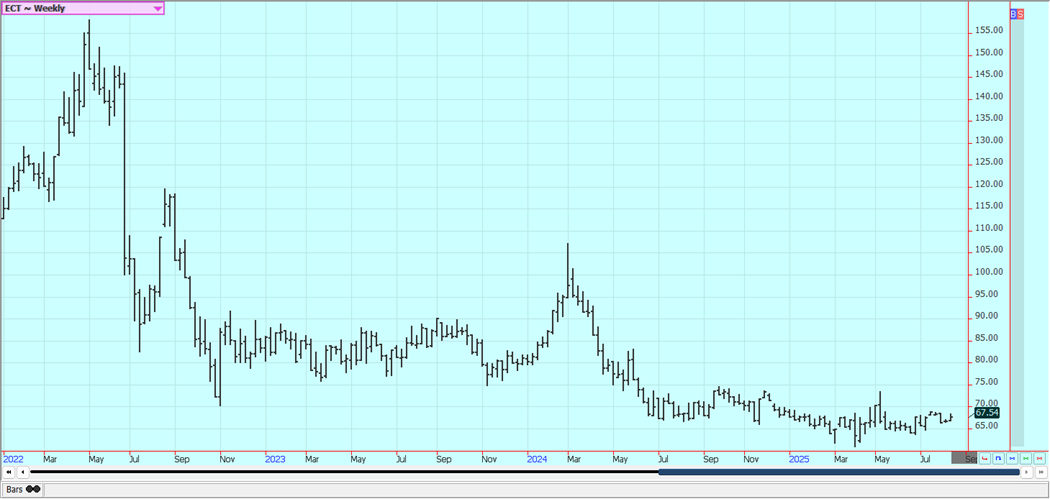Viewport: 1050px width, 499px height.
Task: Click the green compress-arrows chart icon
Action: coord(1026,458)
